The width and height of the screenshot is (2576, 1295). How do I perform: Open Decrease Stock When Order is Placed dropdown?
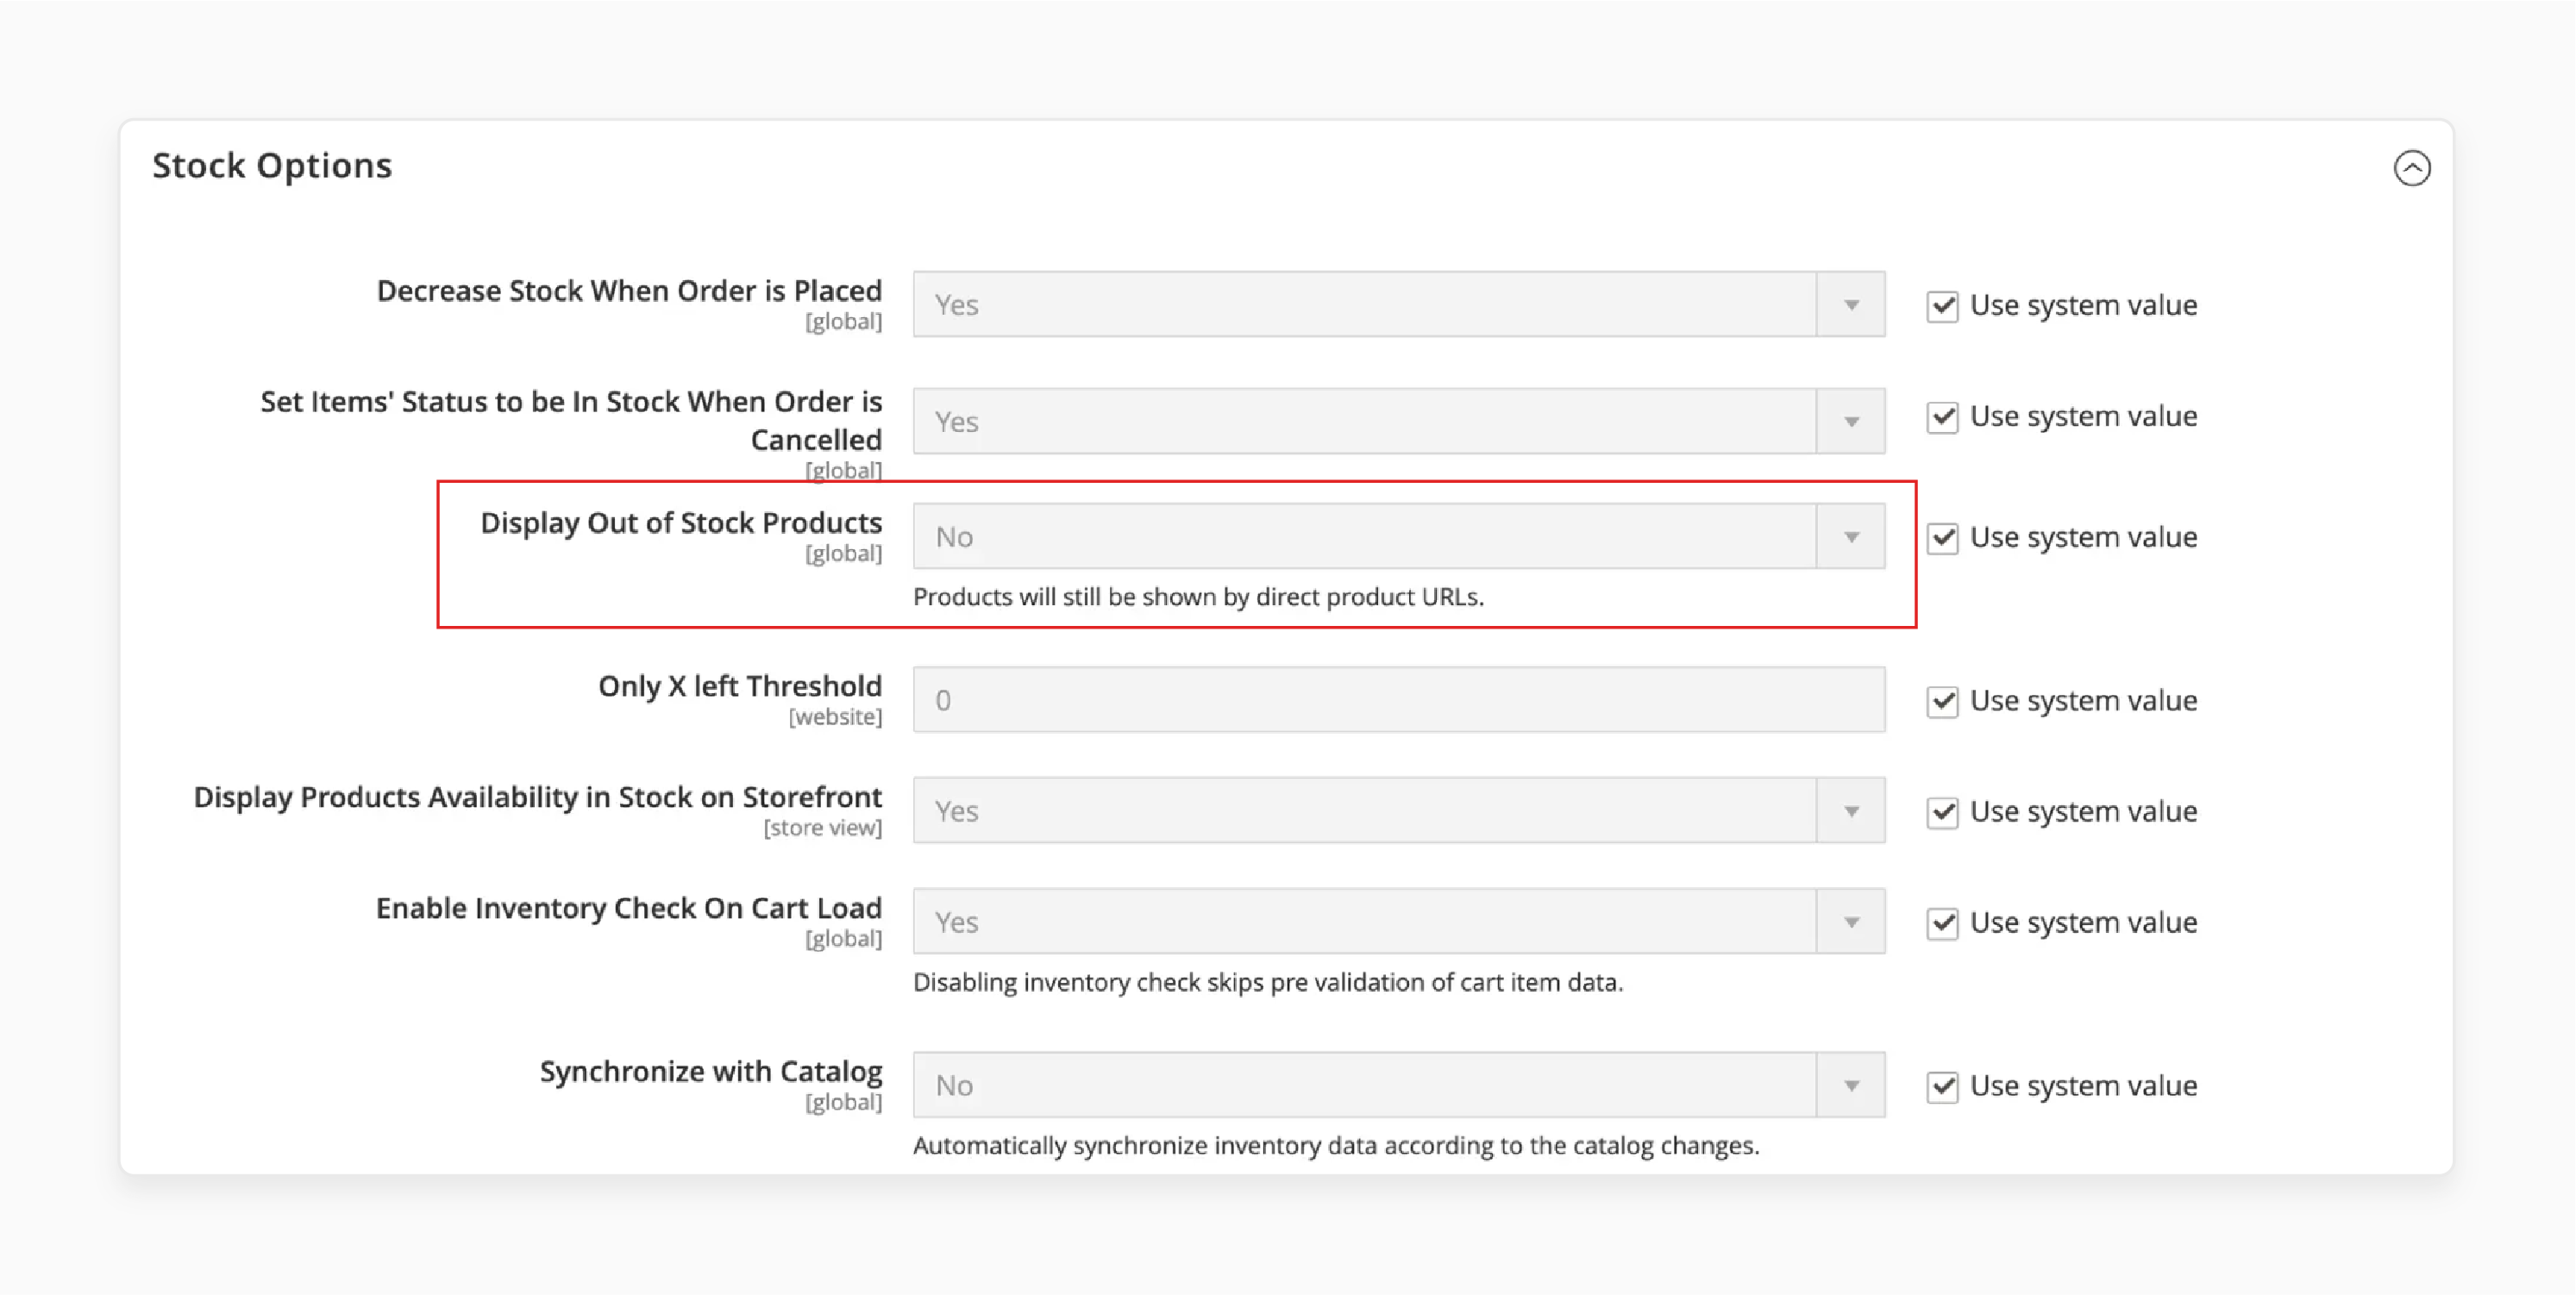[1398, 304]
